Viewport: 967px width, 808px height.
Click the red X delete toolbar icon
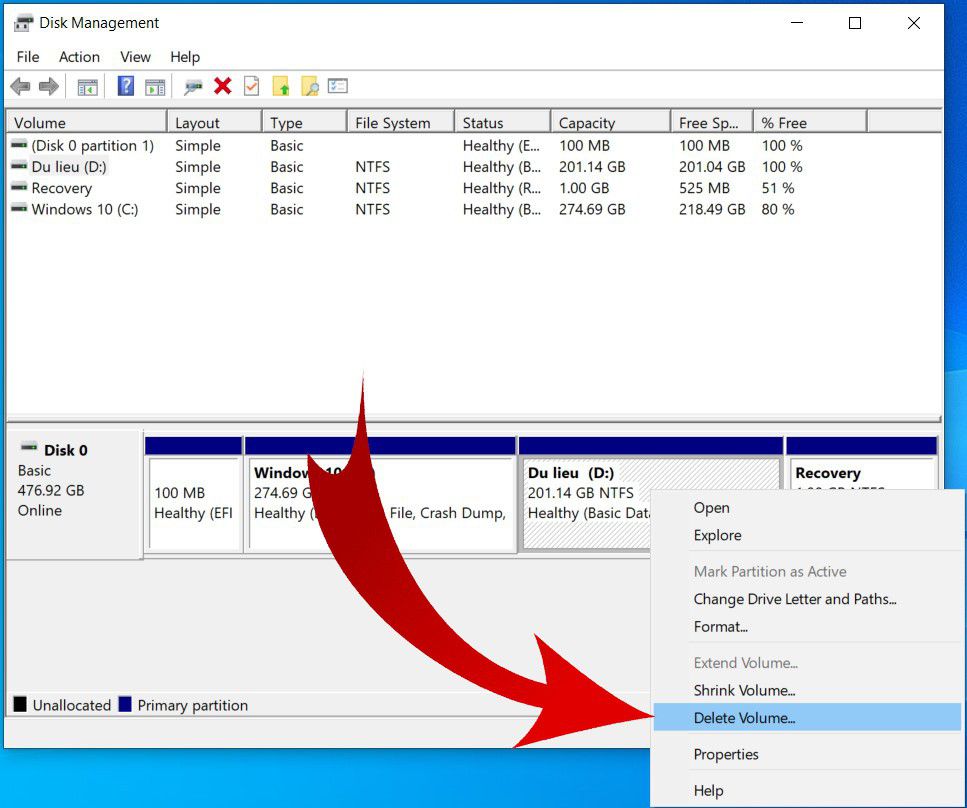coord(223,87)
